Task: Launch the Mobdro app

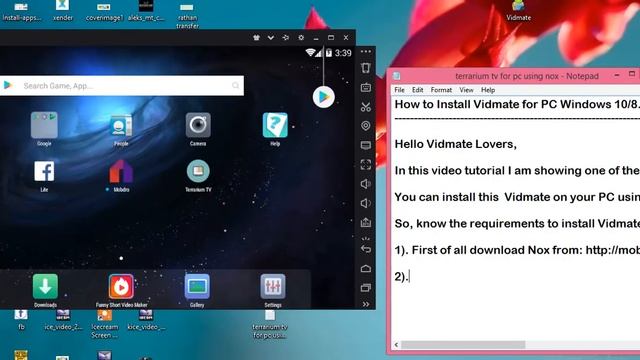Action: [x=121, y=176]
